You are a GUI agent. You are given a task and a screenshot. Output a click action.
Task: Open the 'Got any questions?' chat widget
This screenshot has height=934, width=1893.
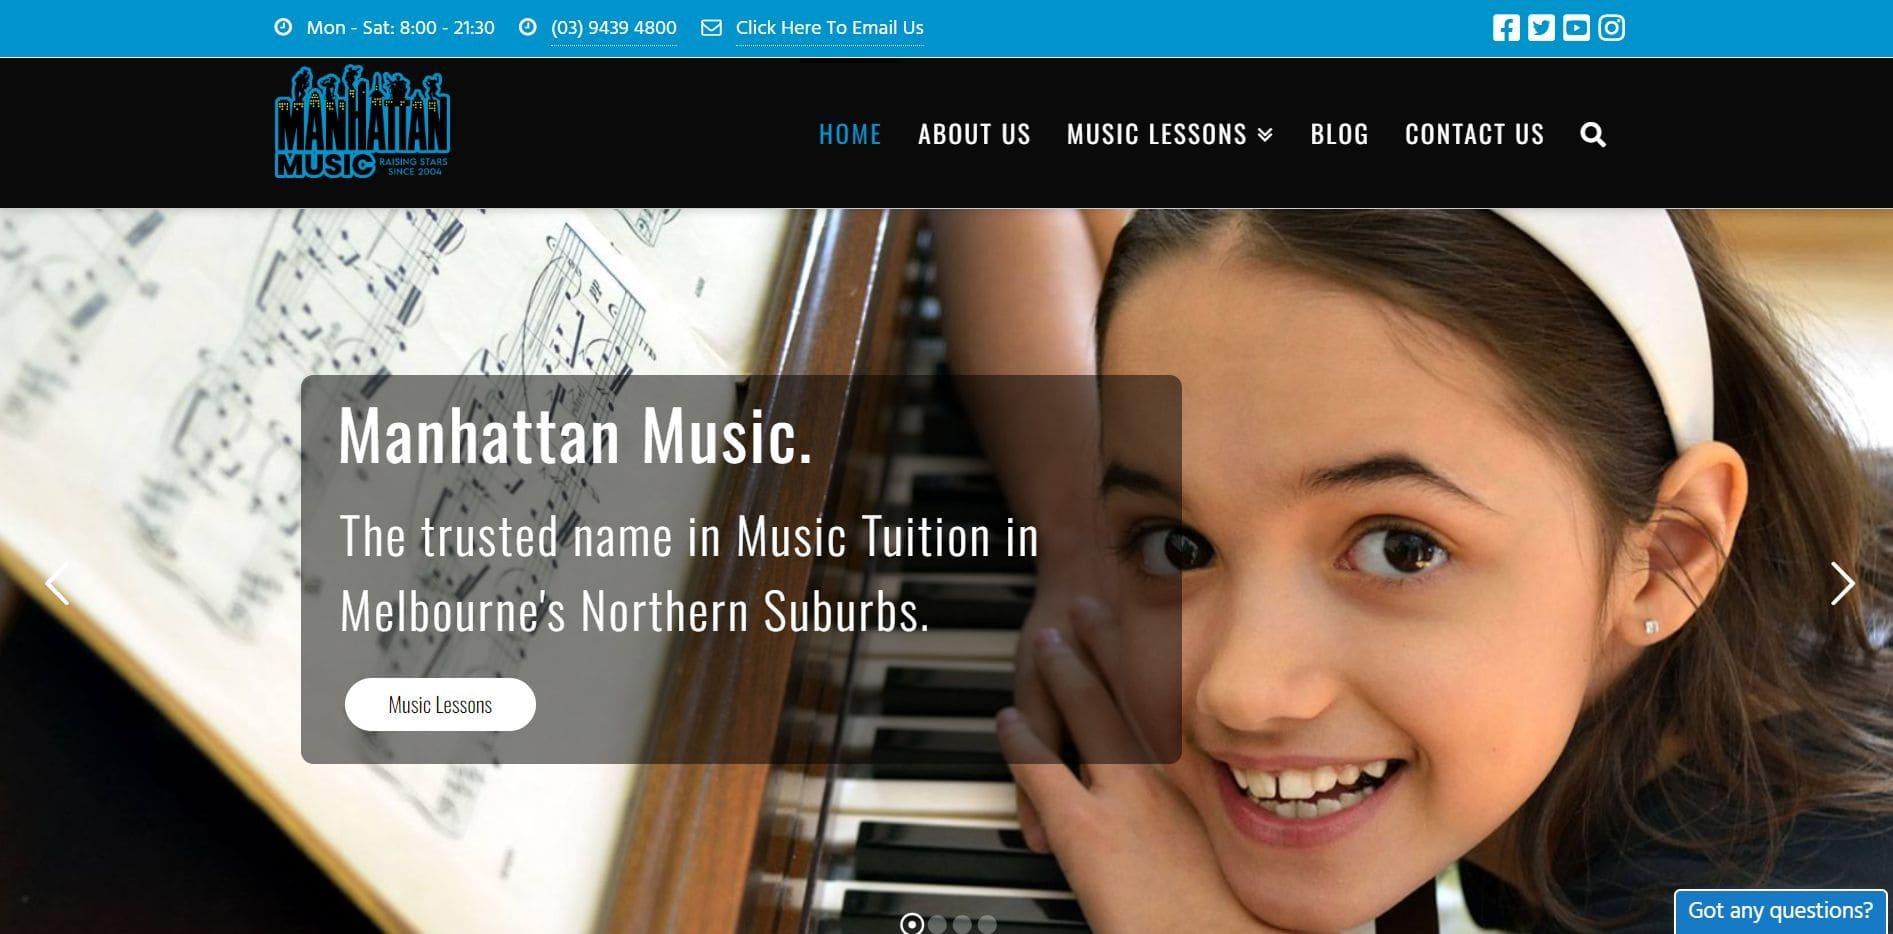point(1780,911)
